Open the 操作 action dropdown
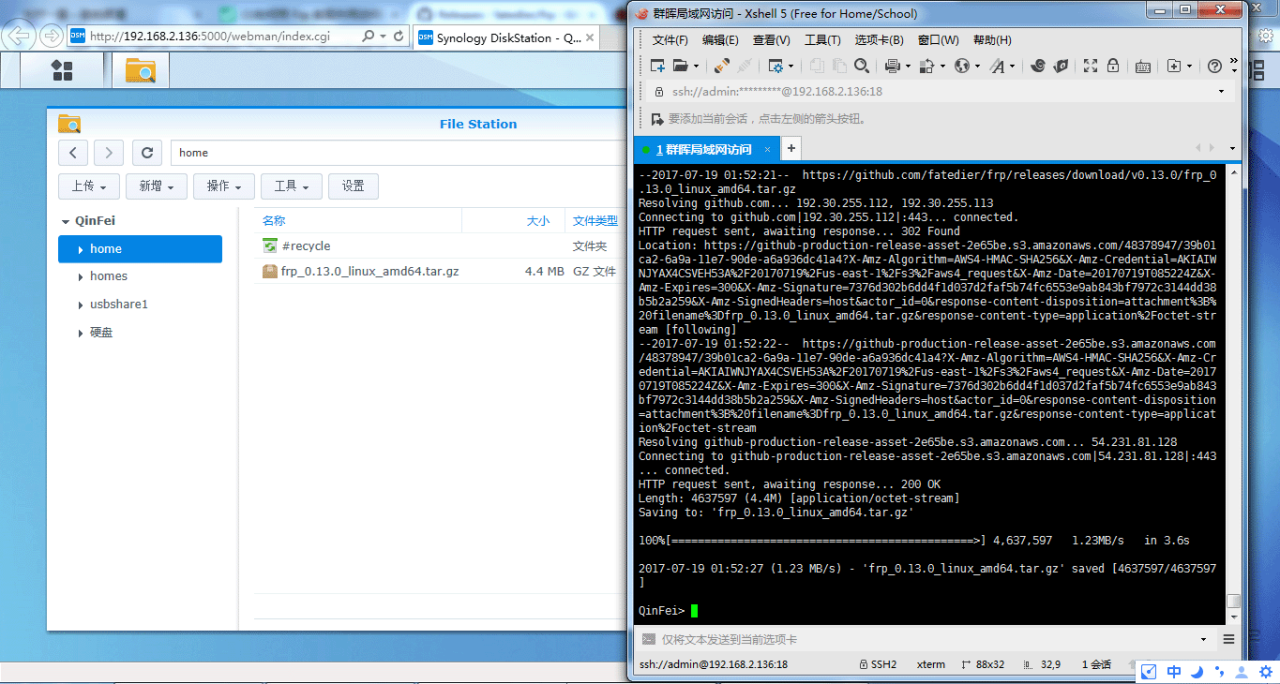 (x=223, y=186)
